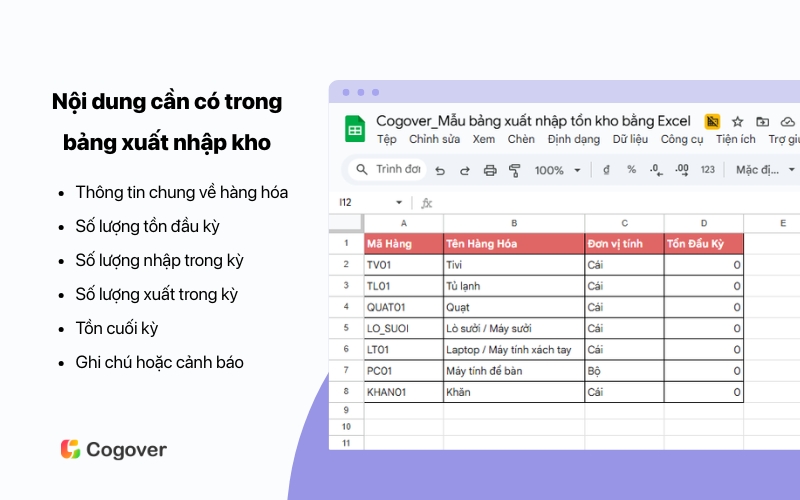The height and width of the screenshot is (500, 800).
Task: Apply percent format
Action: pos(631,170)
